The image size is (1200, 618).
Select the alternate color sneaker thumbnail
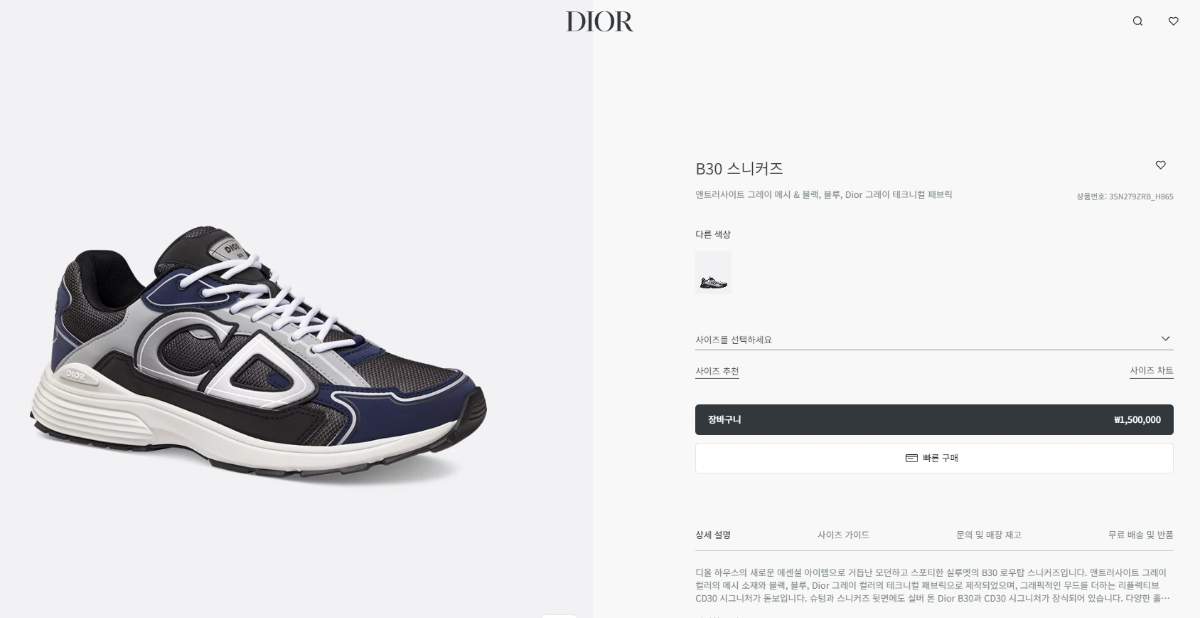pos(713,273)
